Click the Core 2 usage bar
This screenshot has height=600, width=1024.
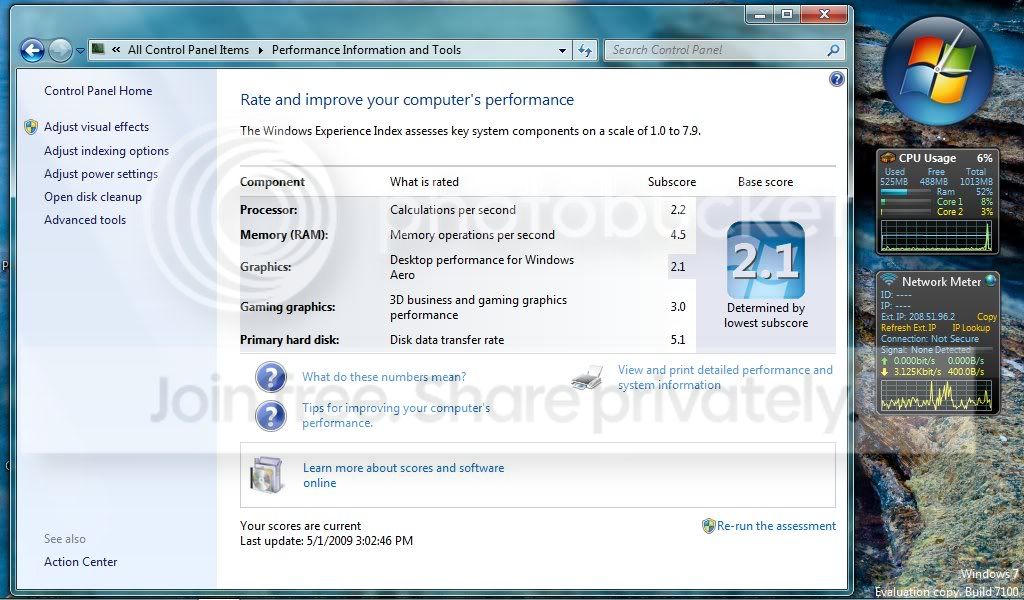pyautogui.click(x=905, y=212)
